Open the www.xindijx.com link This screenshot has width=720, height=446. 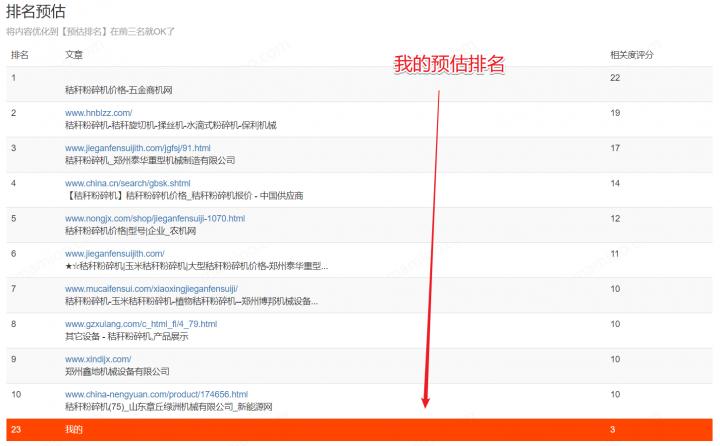tap(98, 359)
